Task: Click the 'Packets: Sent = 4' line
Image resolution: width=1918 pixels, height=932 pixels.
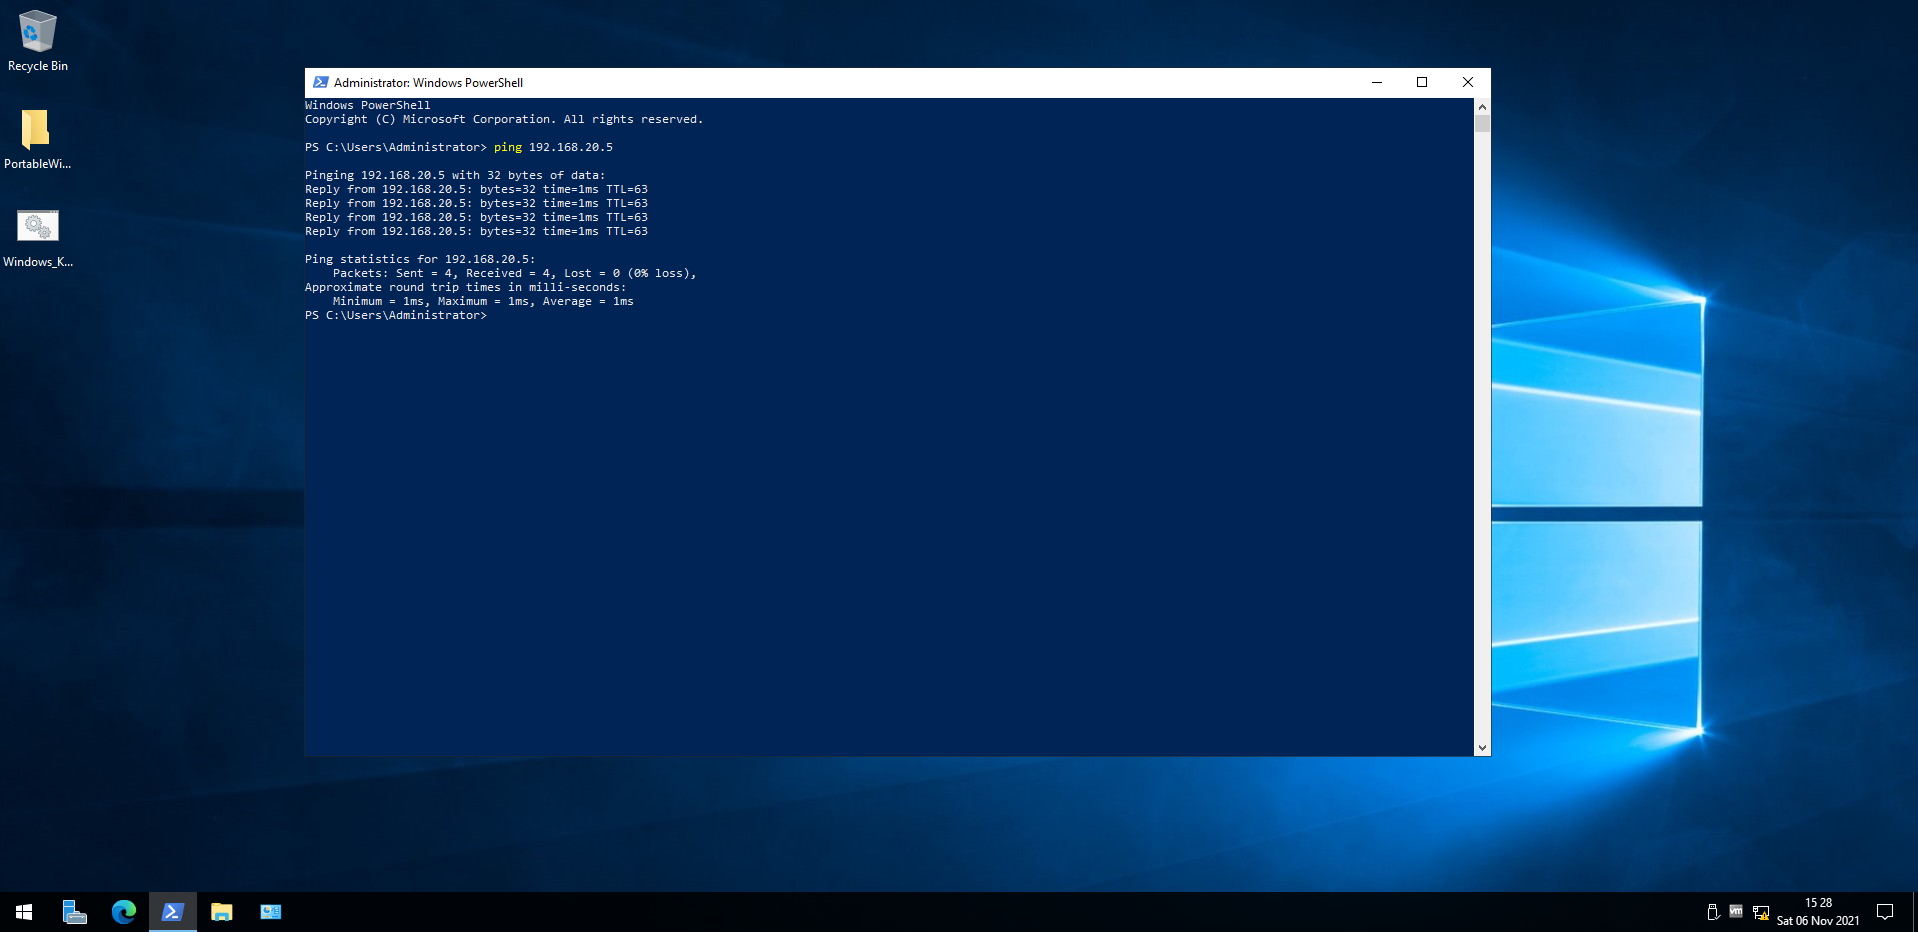Action: pyautogui.click(x=514, y=273)
